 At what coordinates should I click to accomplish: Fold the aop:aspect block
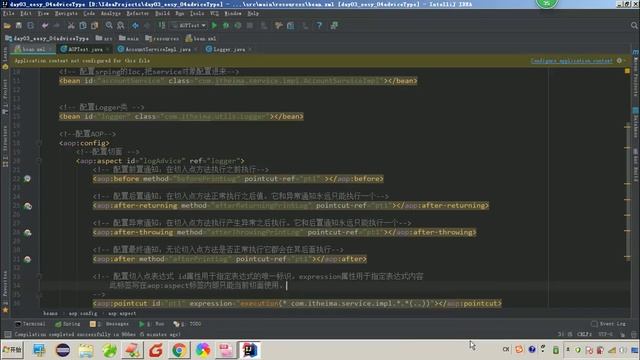(x=40, y=161)
